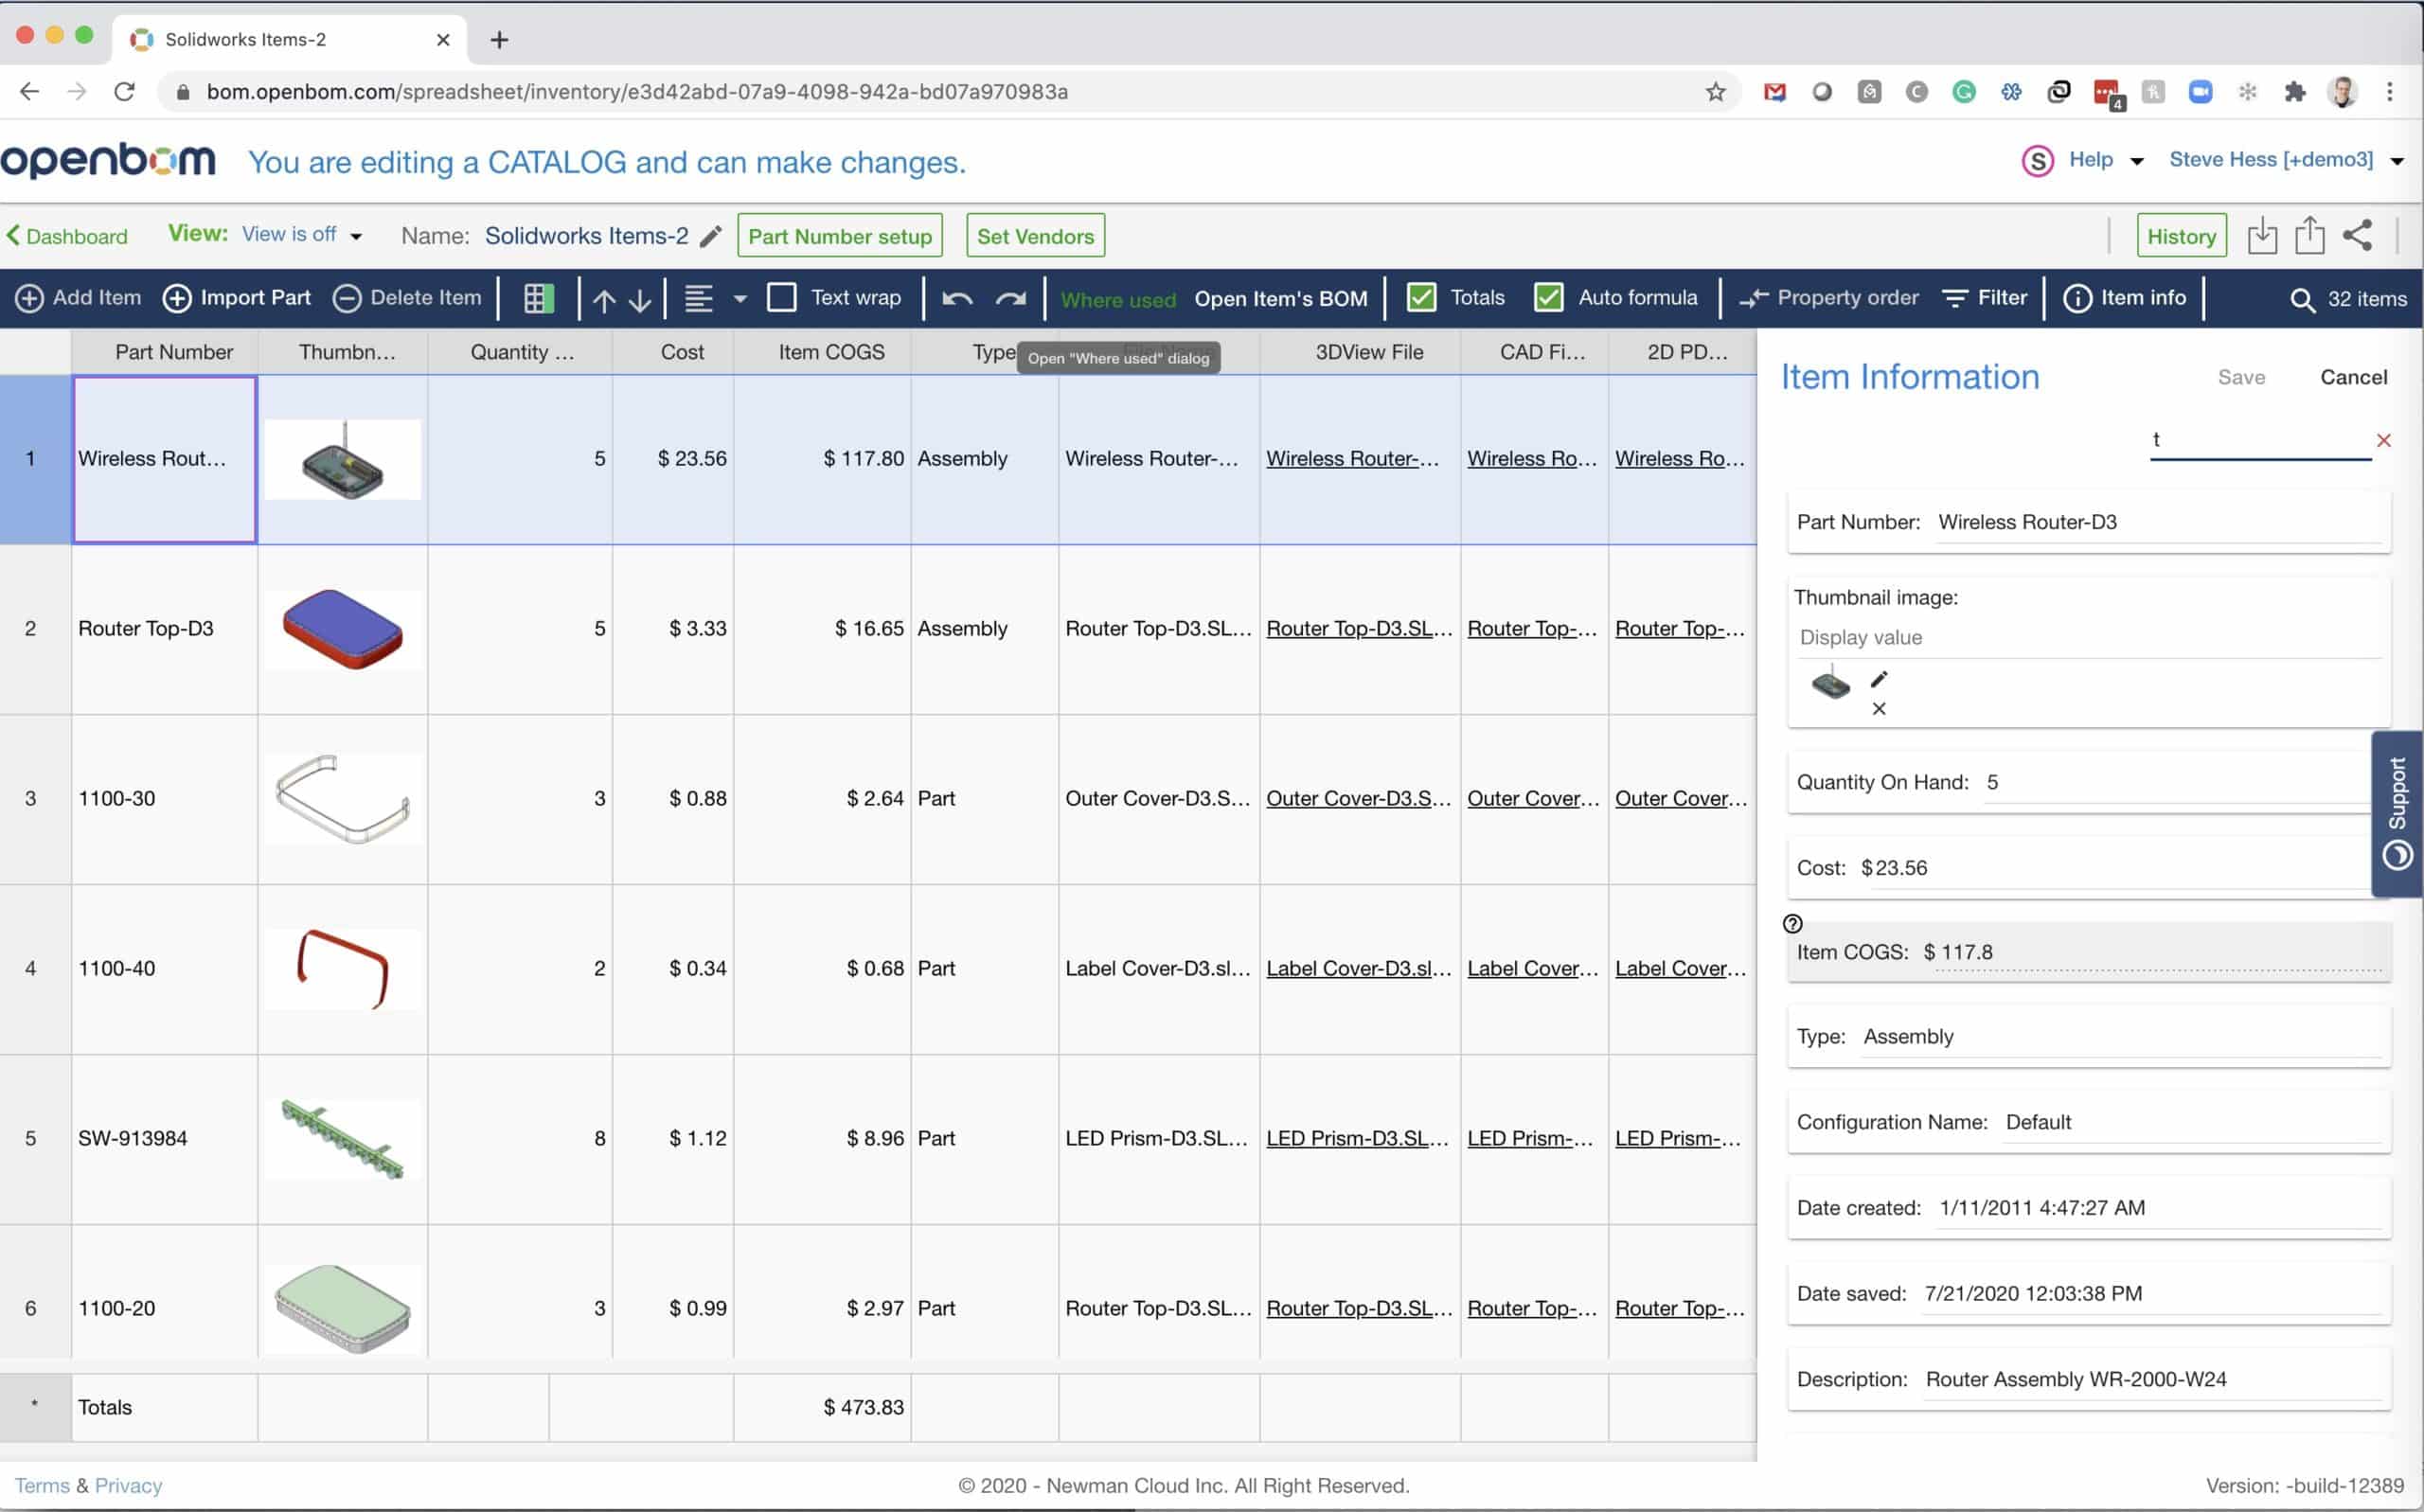Click the grid view toggle icon
Screen dimensions: 2424x1512
(x=538, y=298)
